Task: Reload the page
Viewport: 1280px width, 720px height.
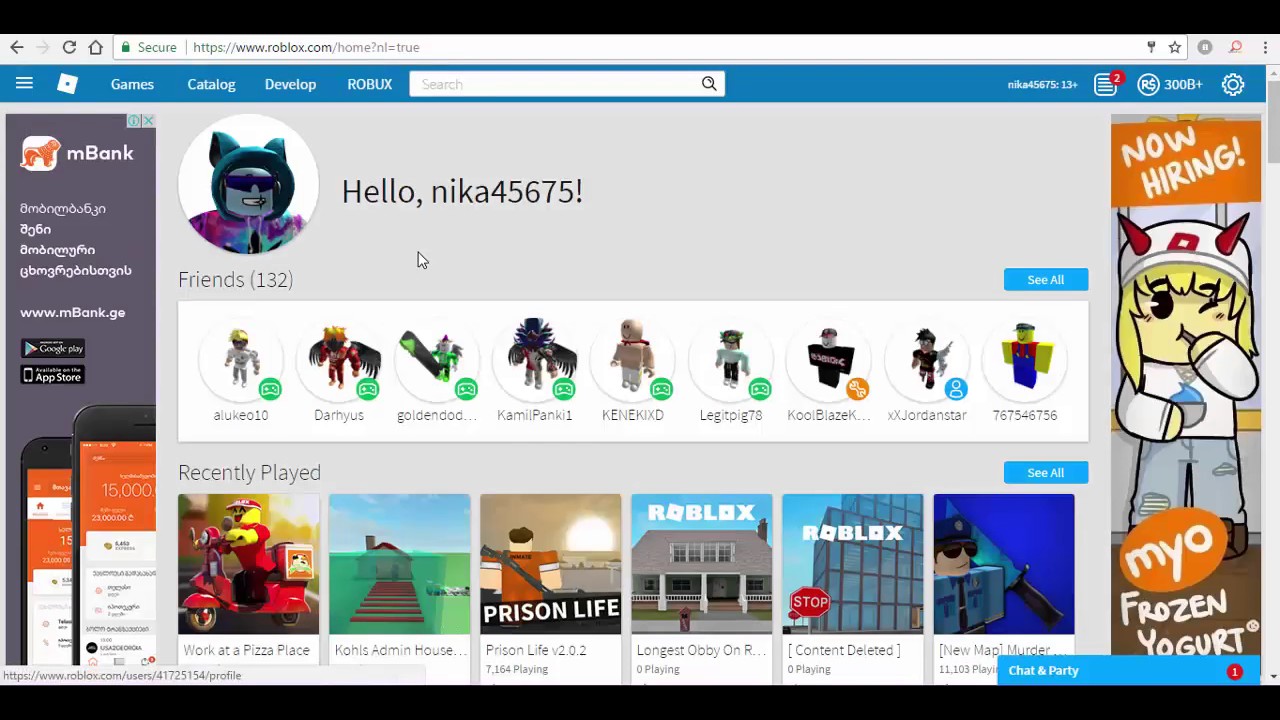Action: coord(69,47)
